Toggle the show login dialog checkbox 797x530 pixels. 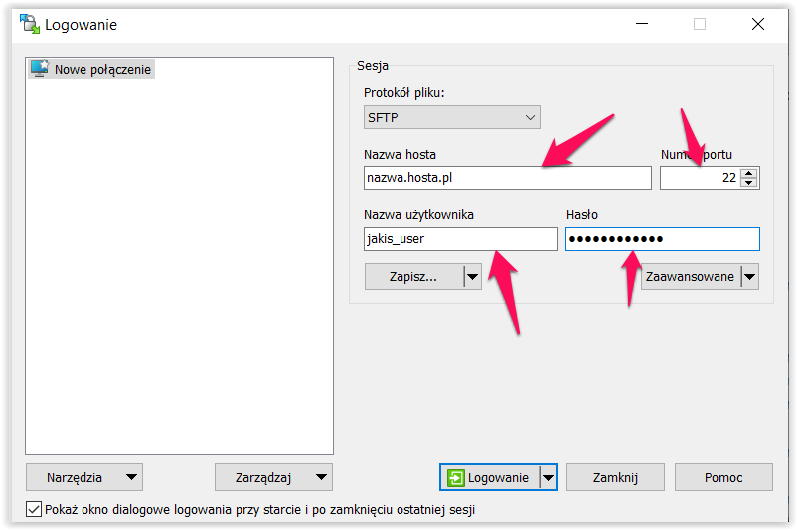click(34, 509)
